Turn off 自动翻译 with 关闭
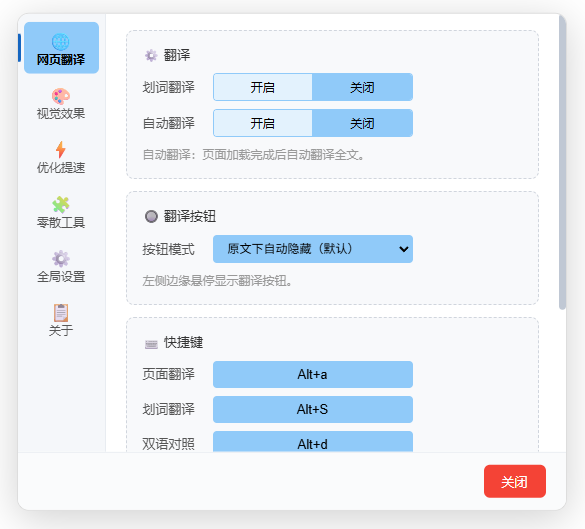585x529 pixels. (362, 123)
